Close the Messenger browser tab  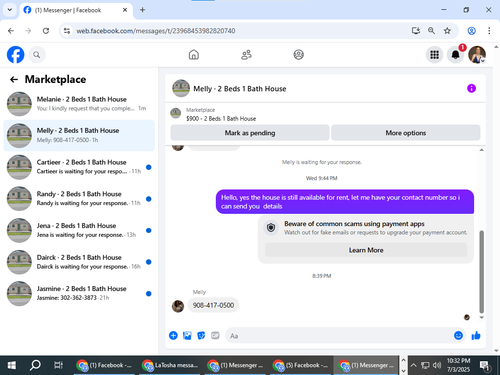pyautogui.click(x=125, y=10)
